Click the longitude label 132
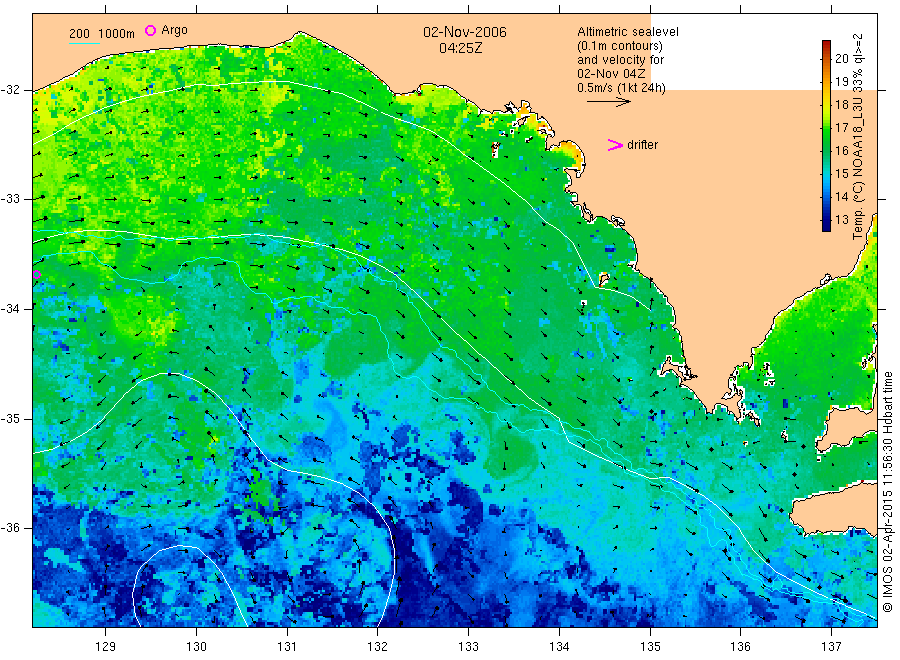Screen dimensions: 900x660 378,647
